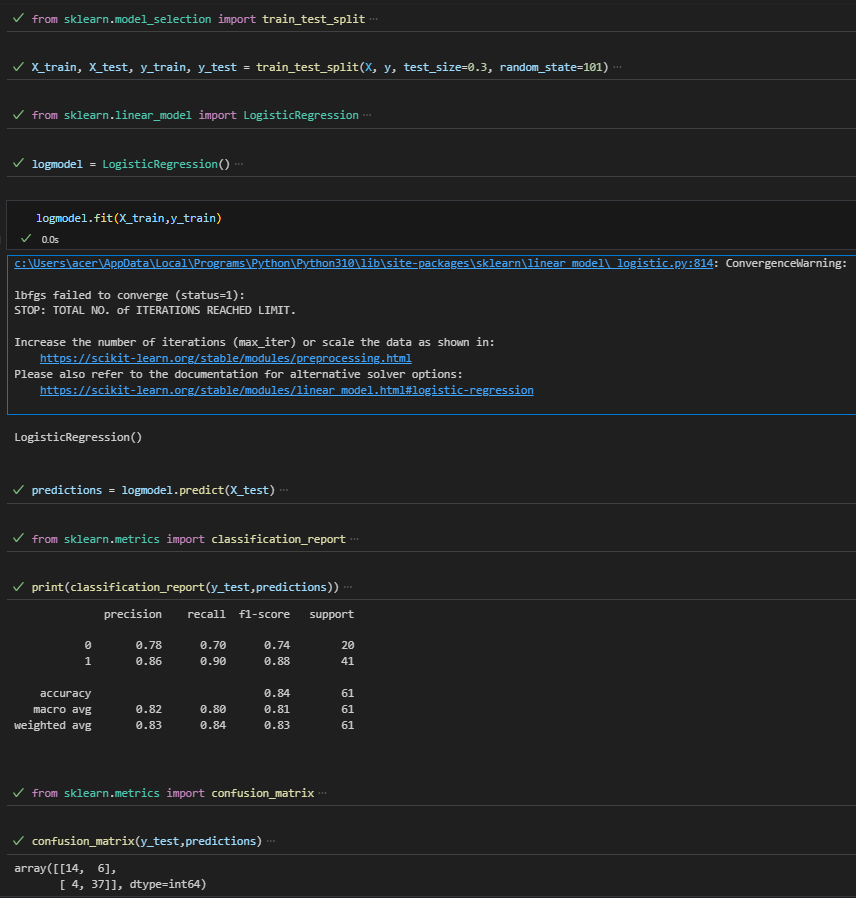Click the checkmark beside the predictions cell
The image size is (856, 898).
pos(18,490)
